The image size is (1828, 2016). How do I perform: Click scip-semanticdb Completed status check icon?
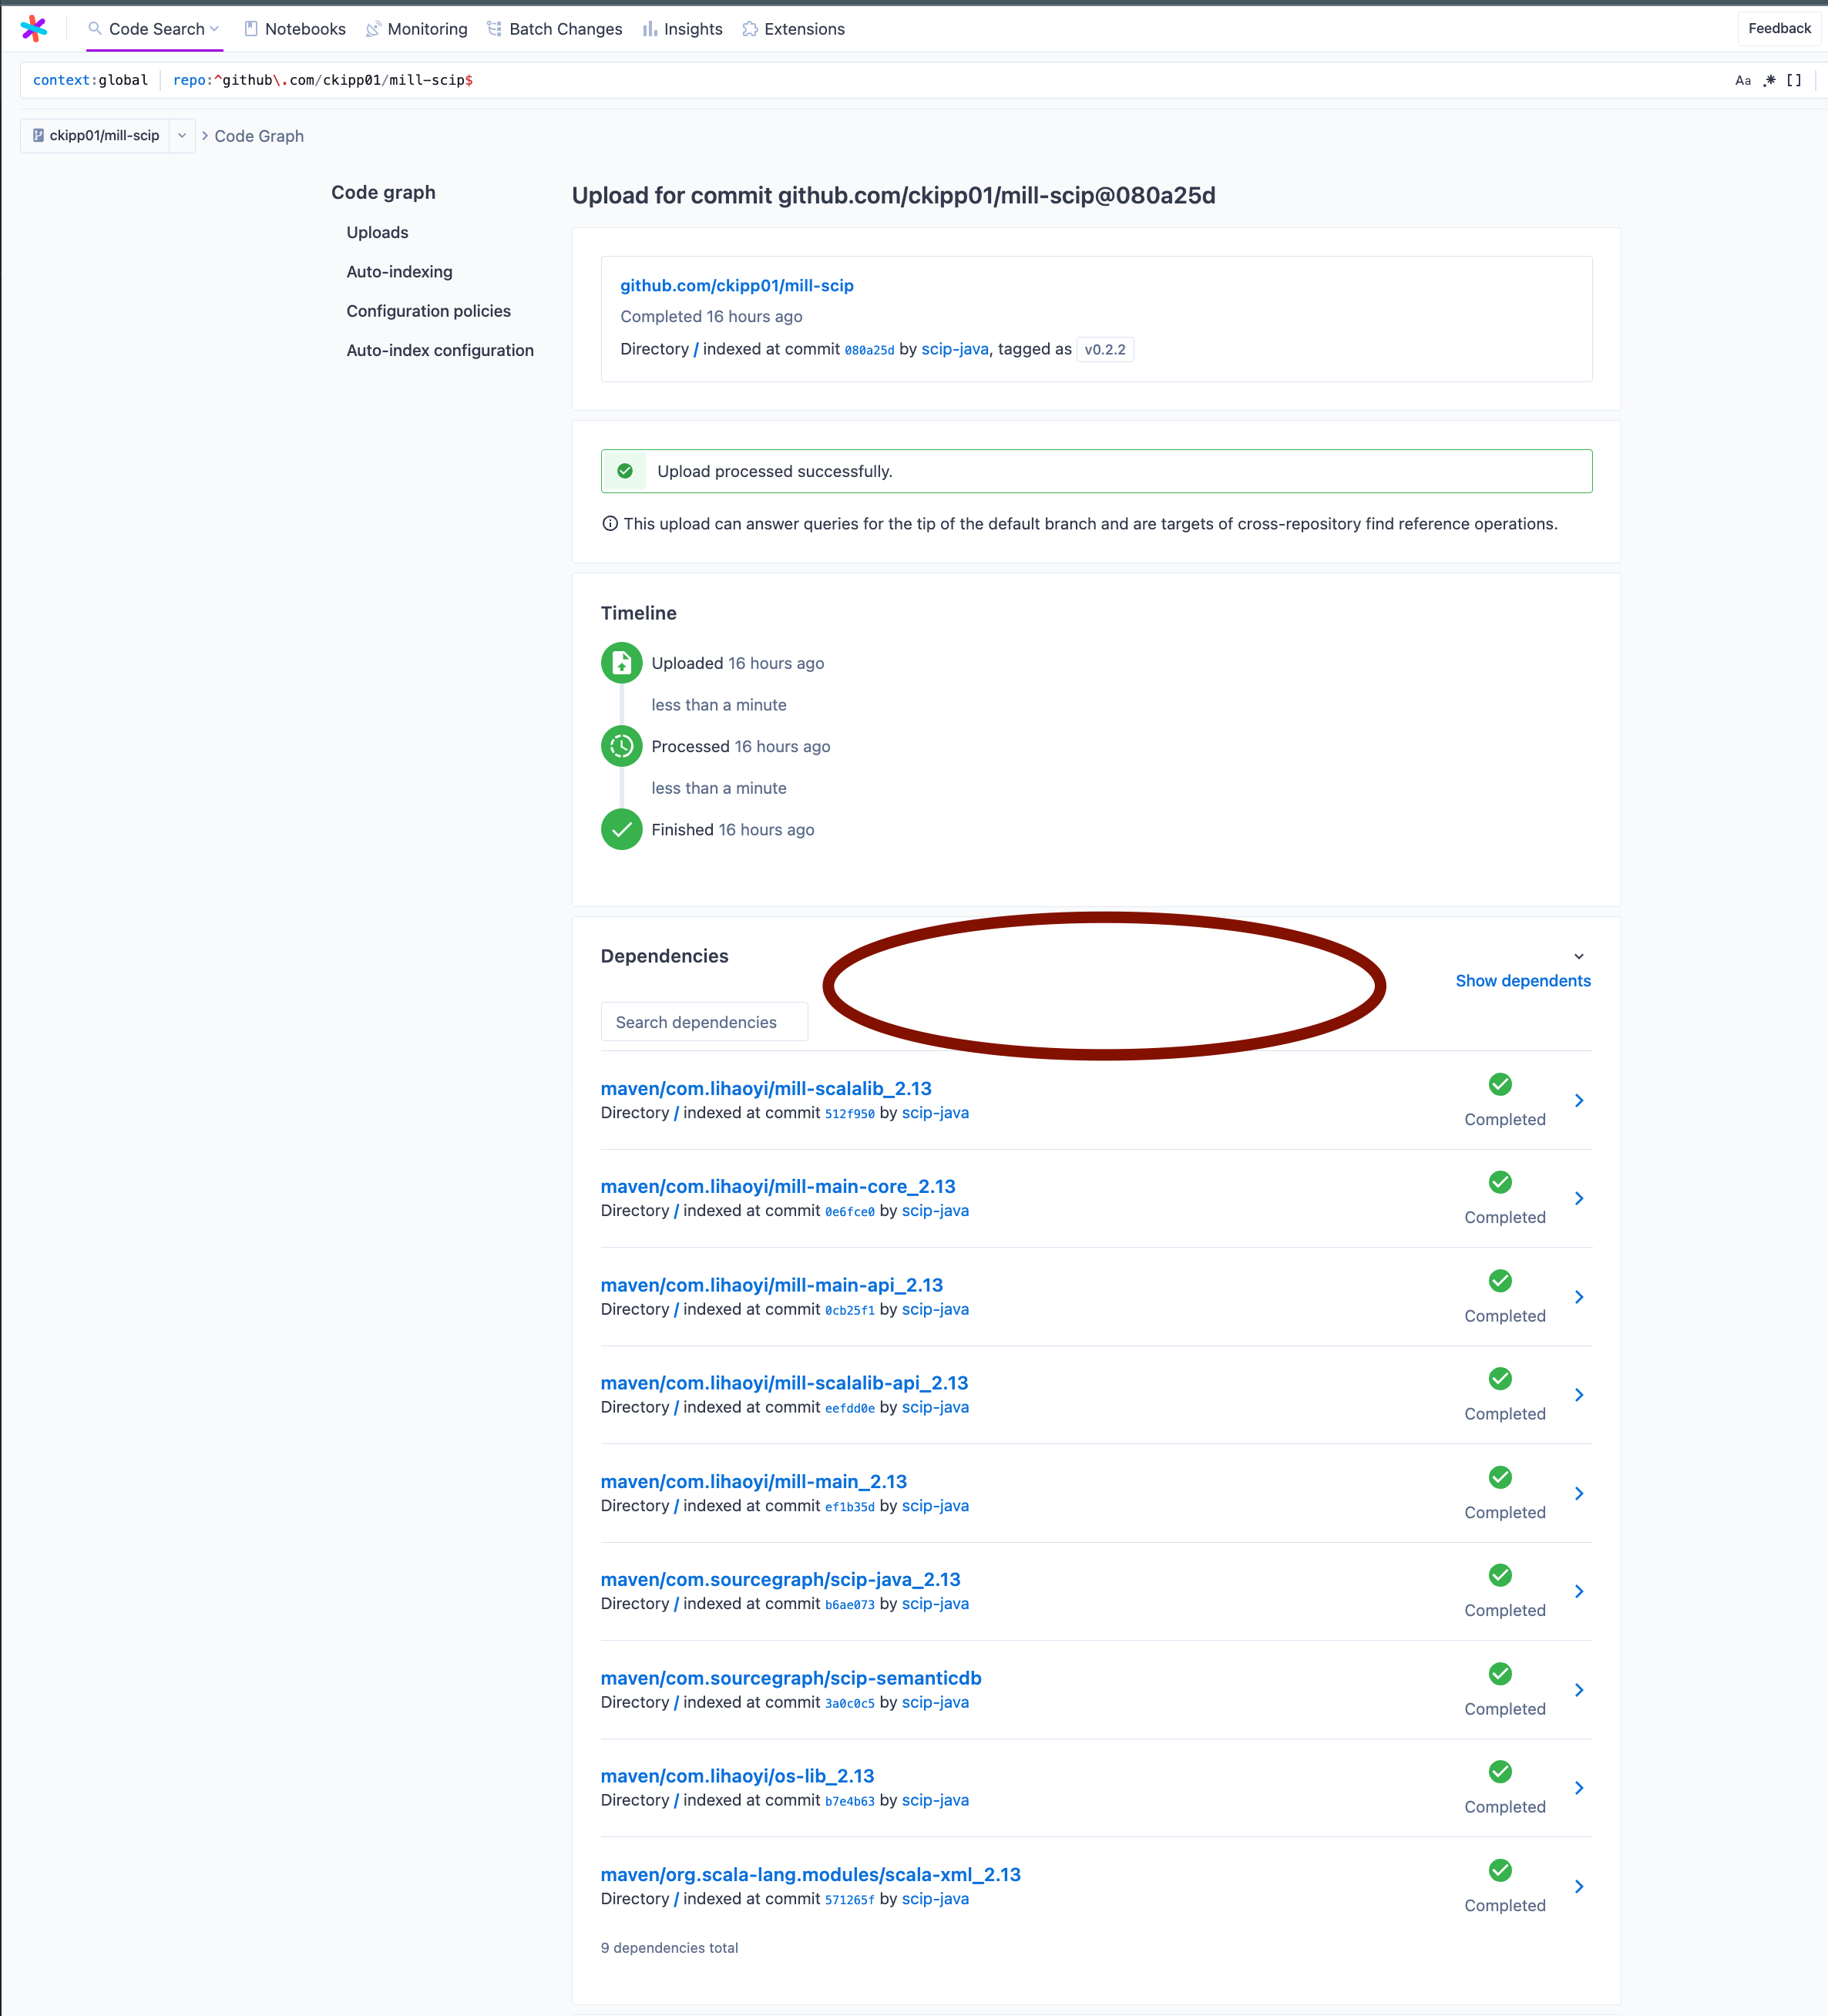1499,1673
